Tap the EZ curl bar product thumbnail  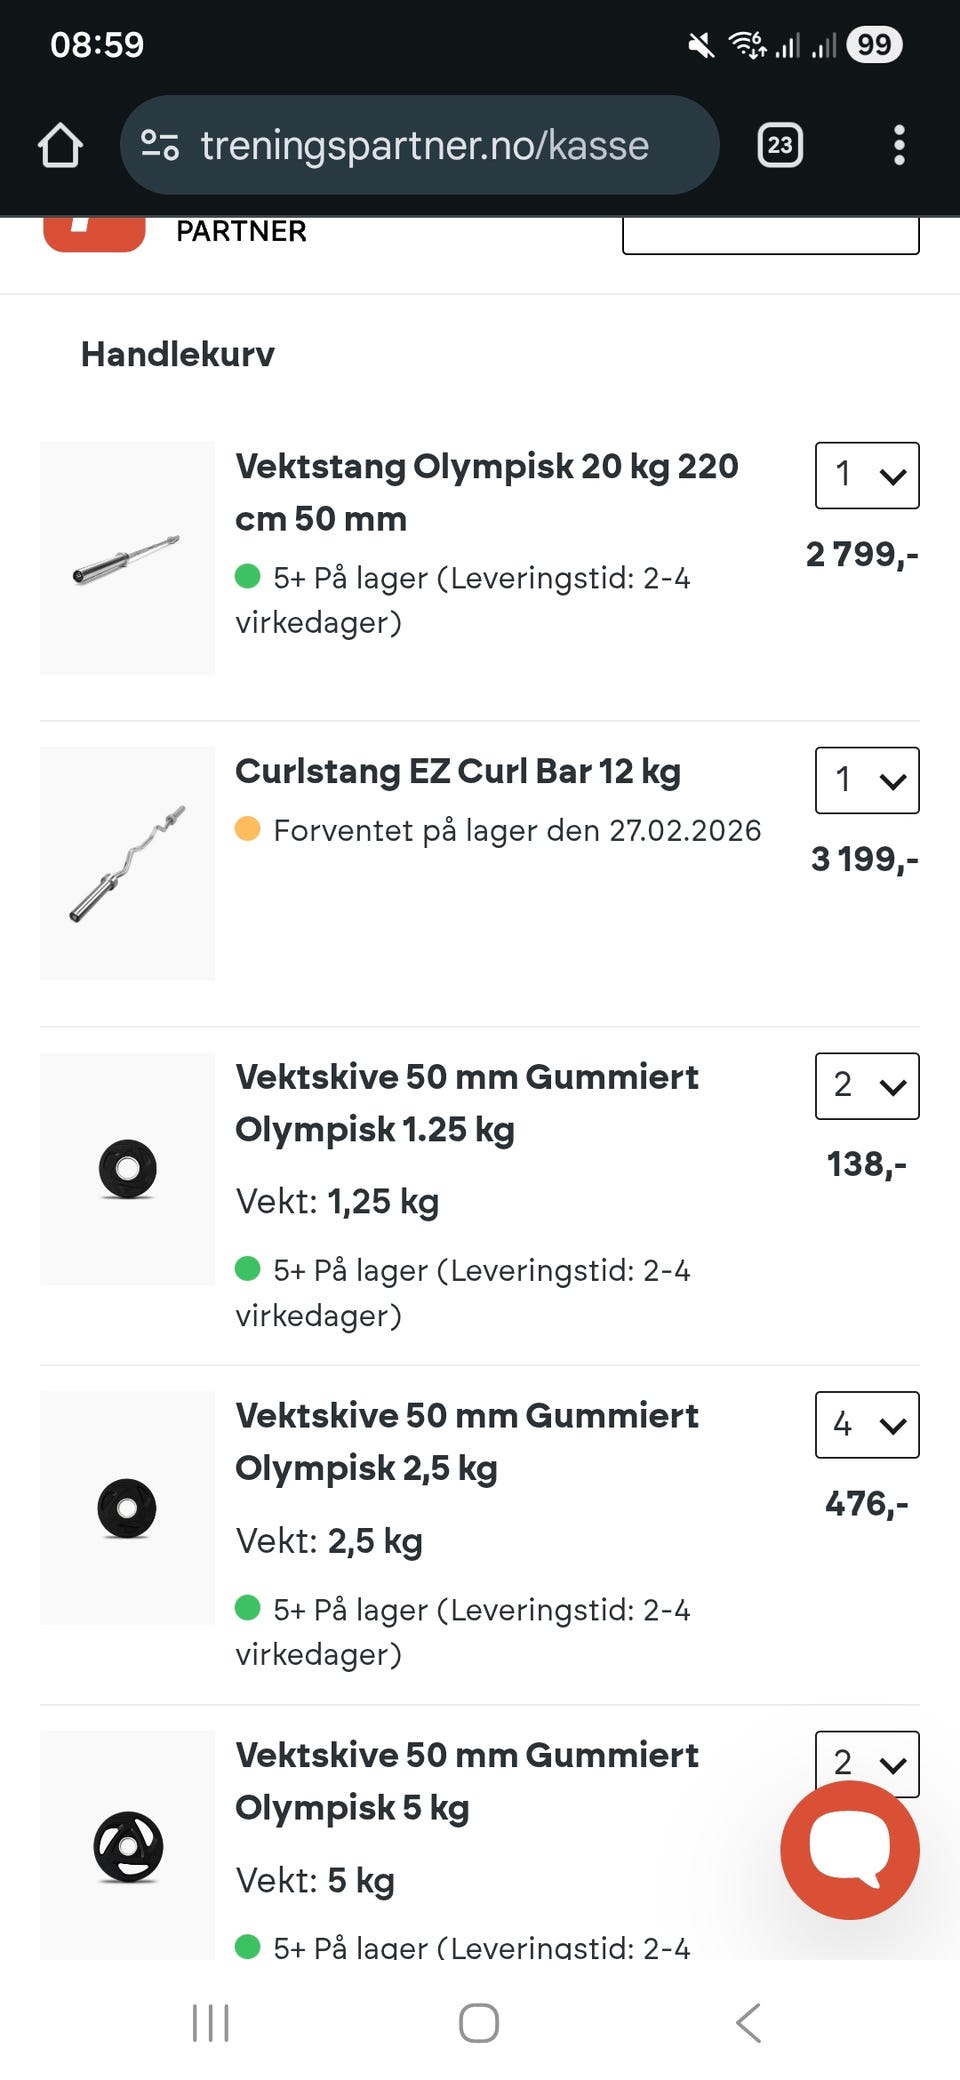pyautogui.click(x=127, y=863)
